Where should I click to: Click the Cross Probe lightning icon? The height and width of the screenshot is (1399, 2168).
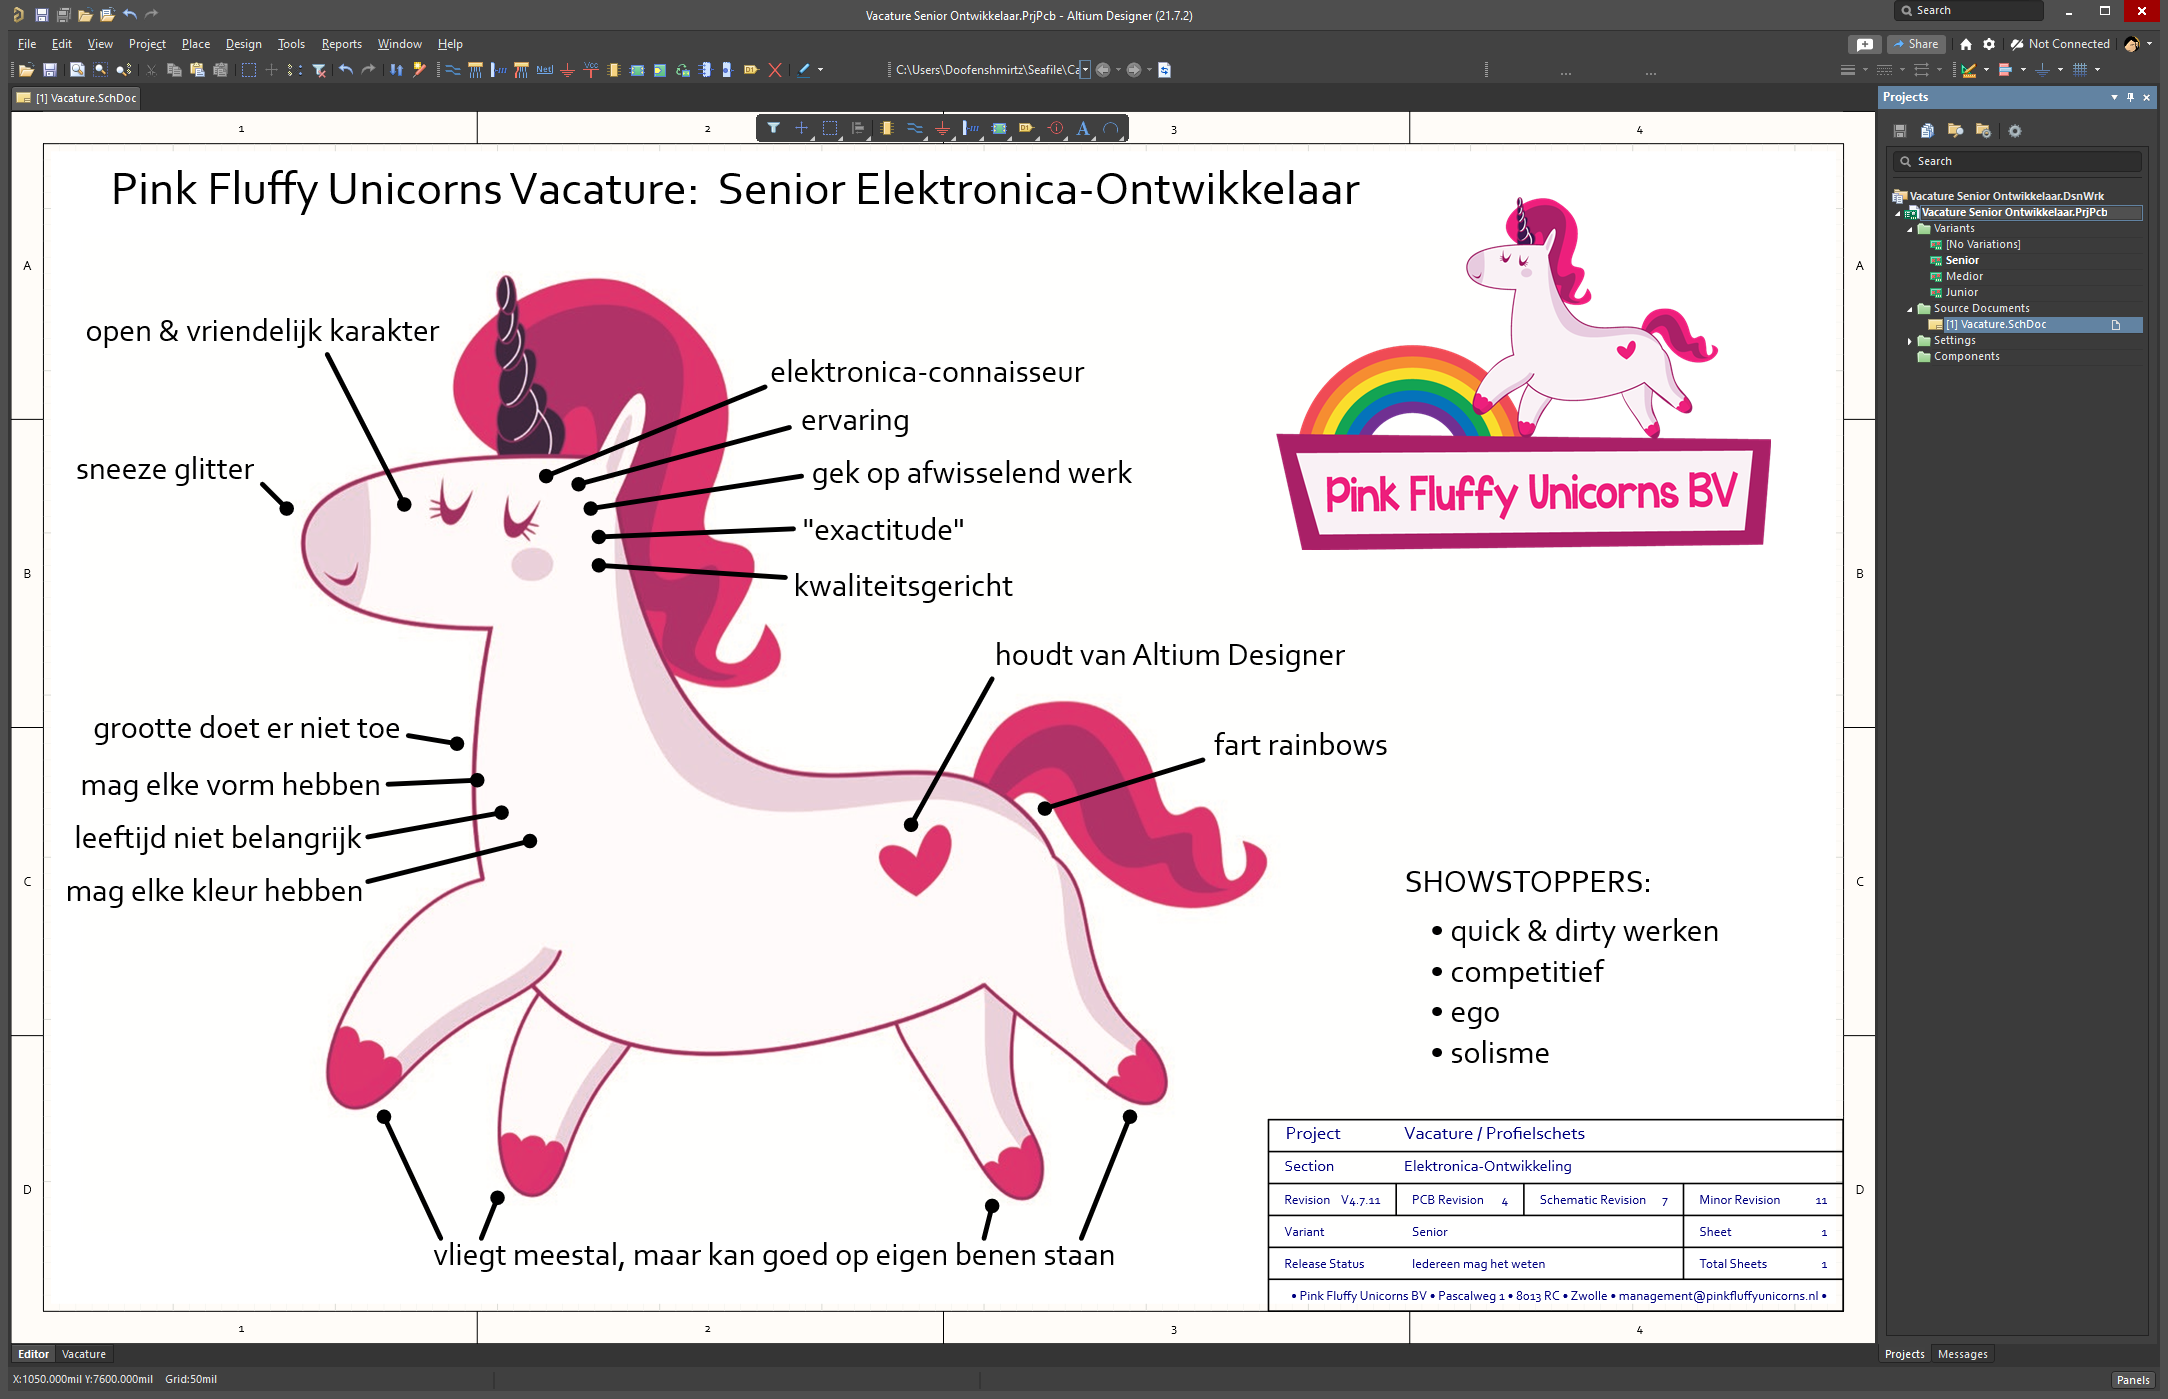tap(419, 70)
